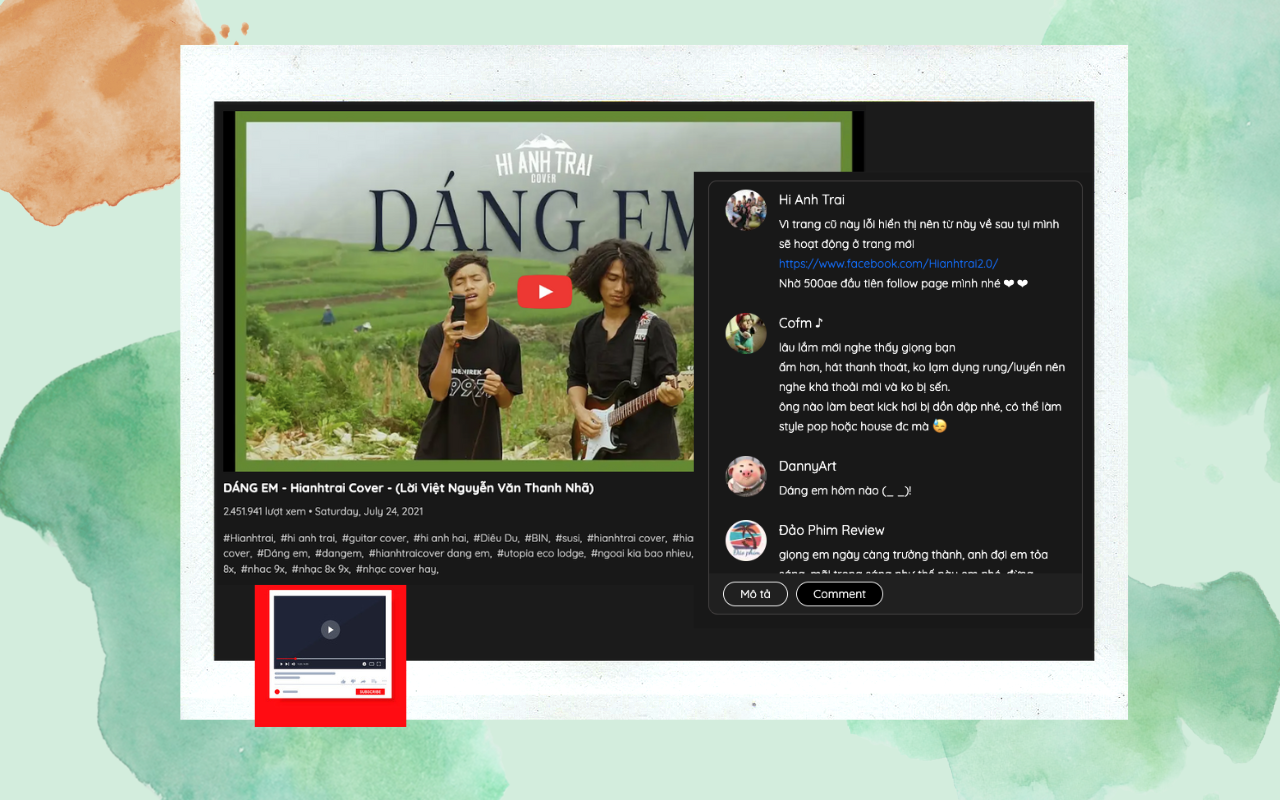Click DannyArt's pig avatar
This screenshot has width=1280, height=800.
(x=745, y=476)
